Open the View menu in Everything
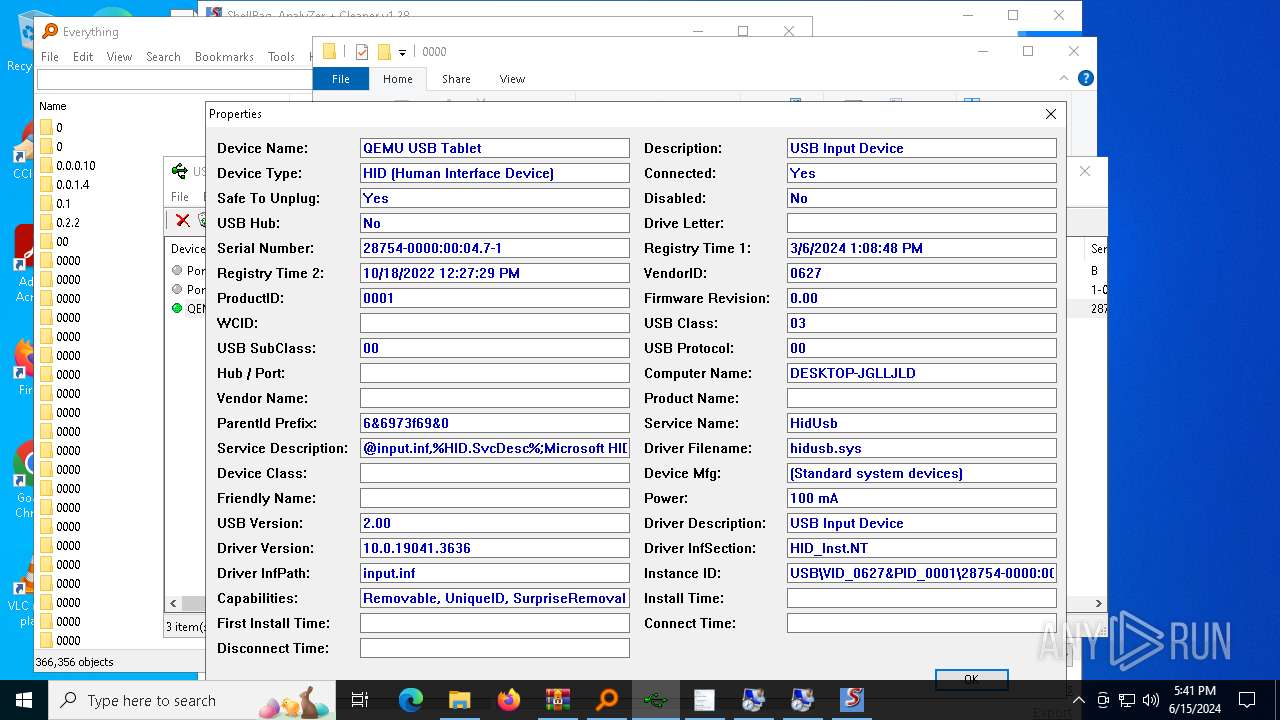Screen dimensions: 1280x720 [119, 57]
